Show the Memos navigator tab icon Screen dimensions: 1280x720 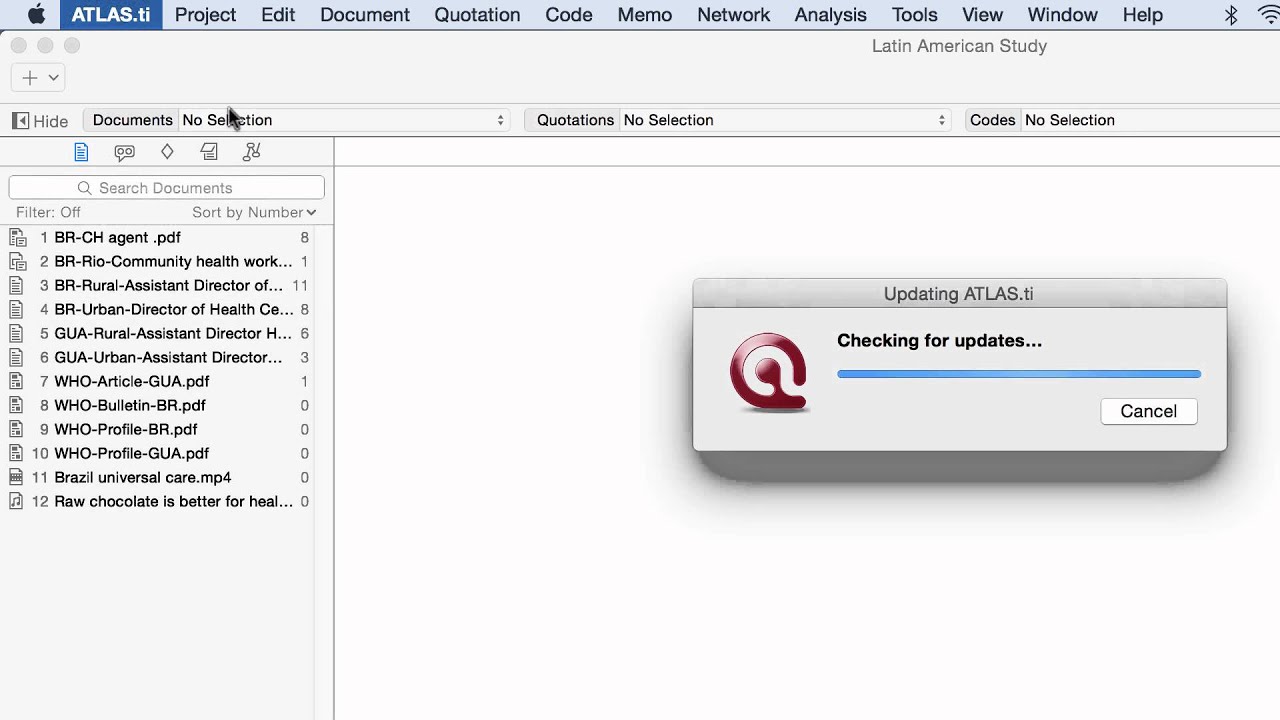pyautogui.click(x=209, y=152)
